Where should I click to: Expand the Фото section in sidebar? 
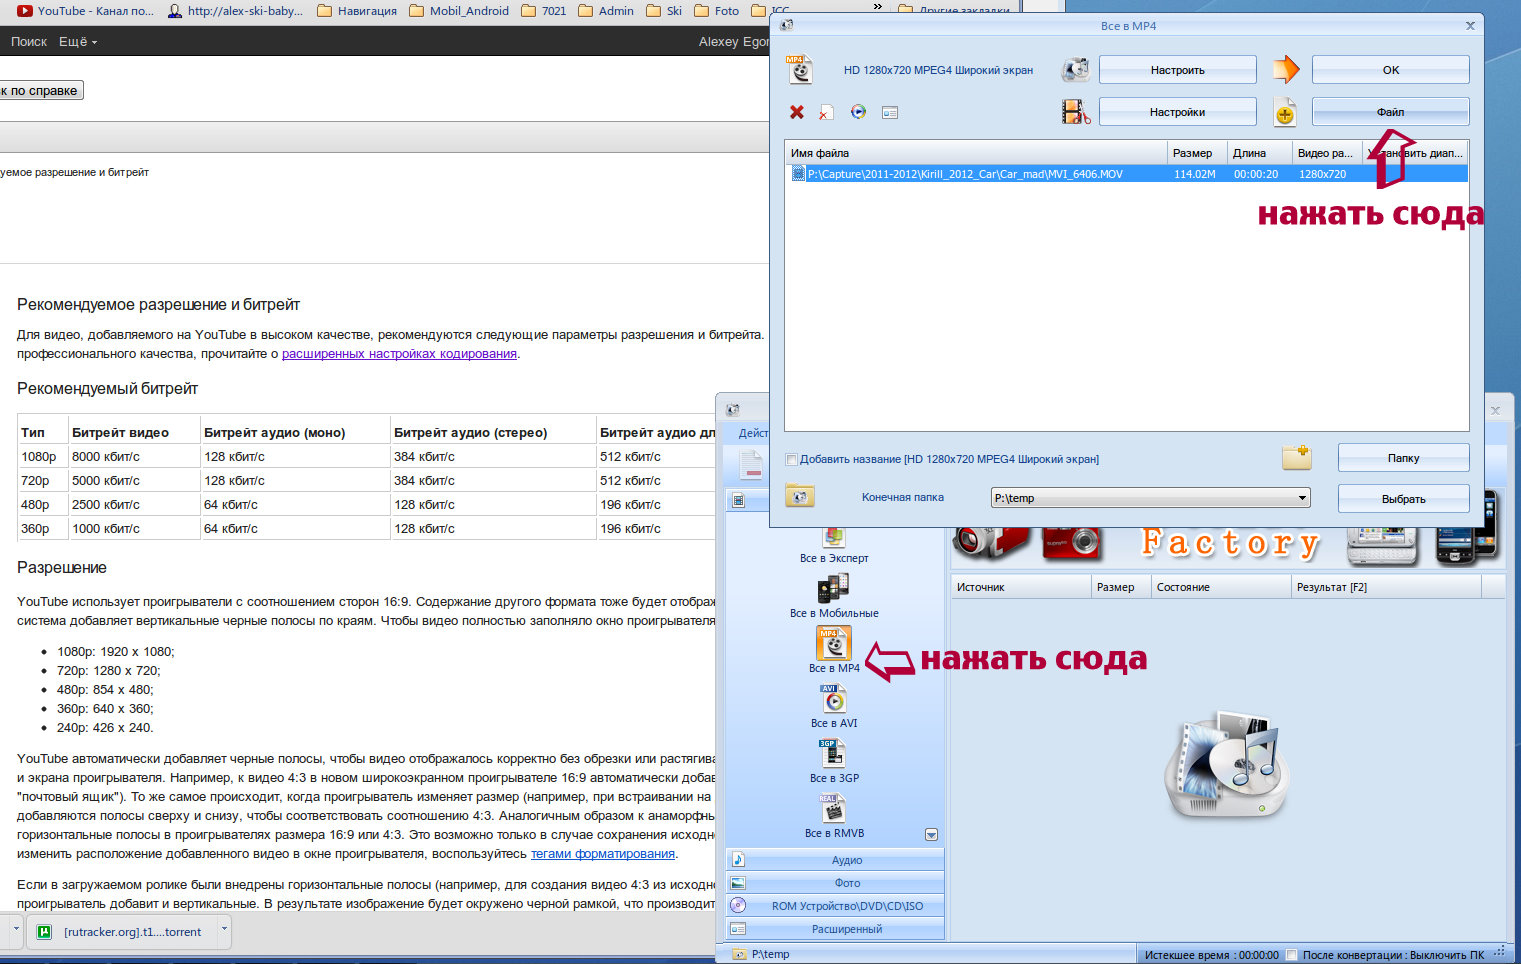(x=835, y=883)
